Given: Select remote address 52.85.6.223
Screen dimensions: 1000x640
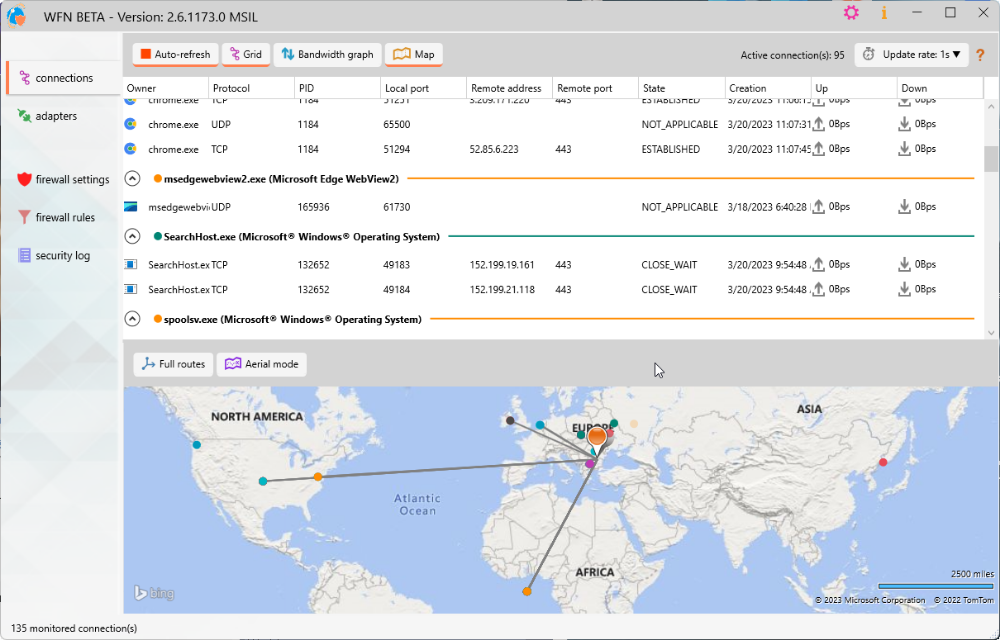Looking at the screenshot, I should (494, 149).
